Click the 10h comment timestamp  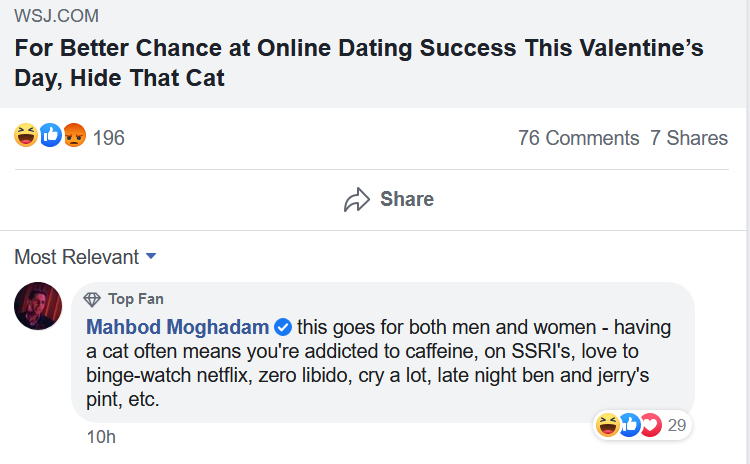(x=101, y=437)
